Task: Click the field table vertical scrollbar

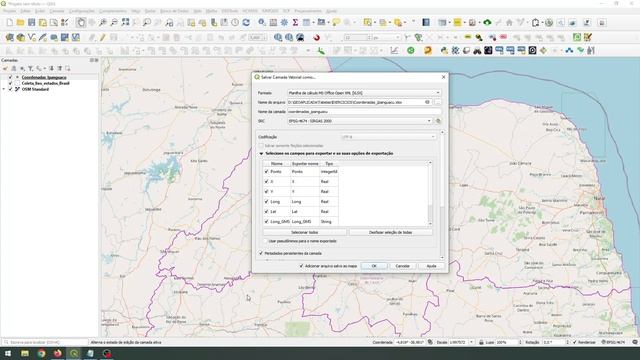Action: [x=430, y=193]
